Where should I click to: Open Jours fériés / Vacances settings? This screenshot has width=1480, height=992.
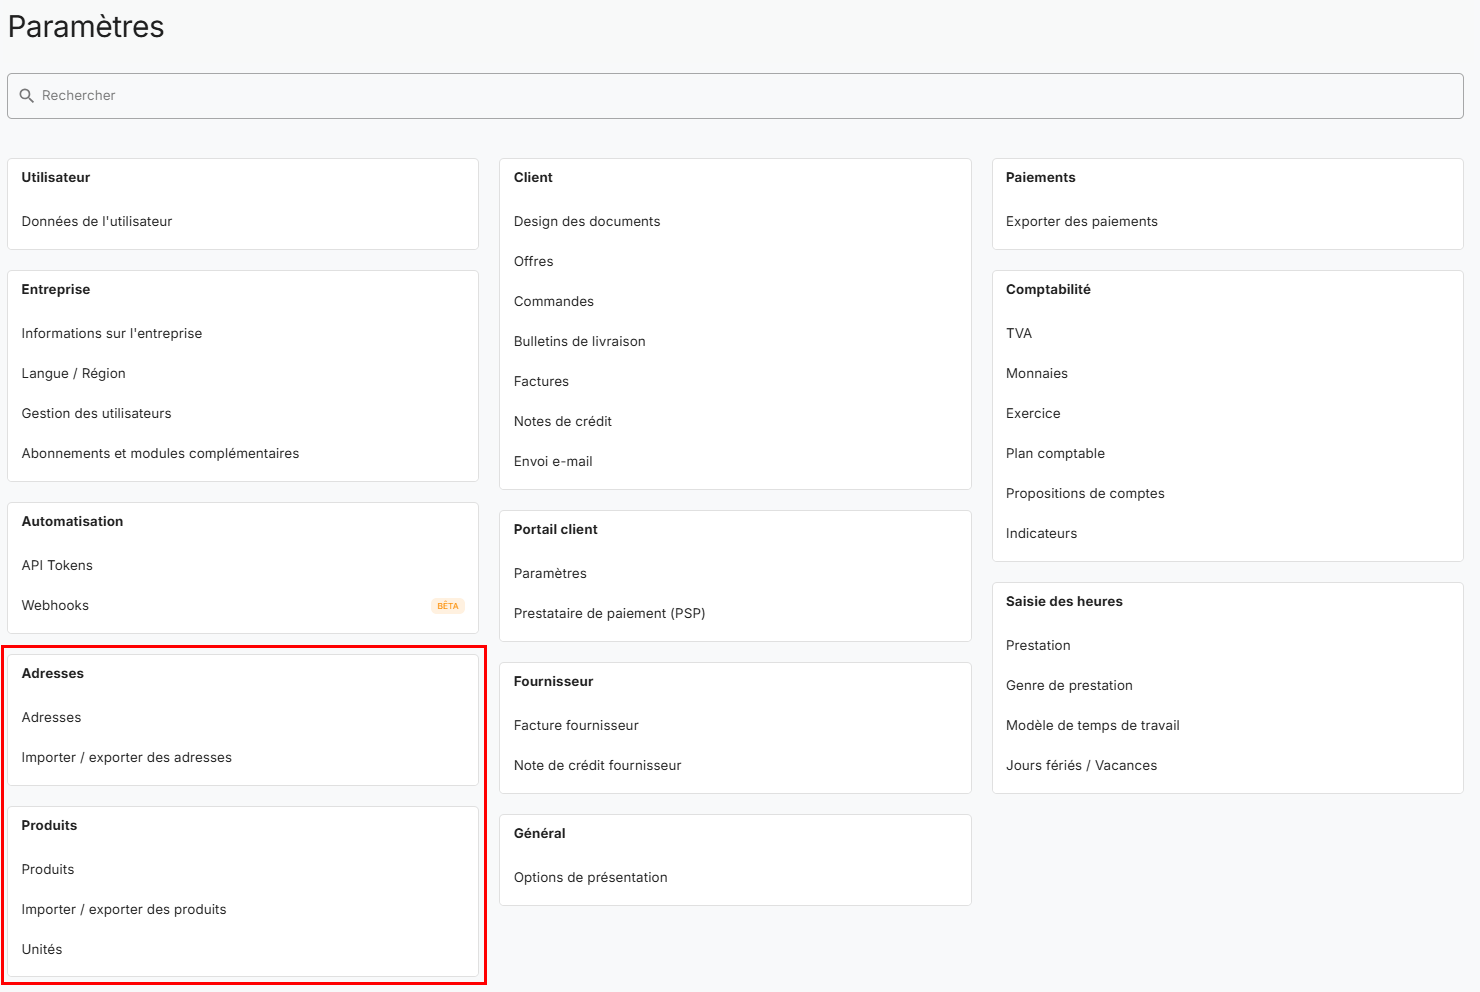[x=1082, y=766]
